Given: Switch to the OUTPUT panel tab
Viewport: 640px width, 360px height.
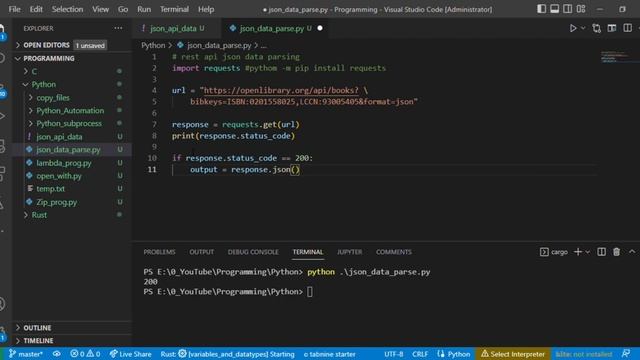Looking at the screenshot, I should [202, 252].
